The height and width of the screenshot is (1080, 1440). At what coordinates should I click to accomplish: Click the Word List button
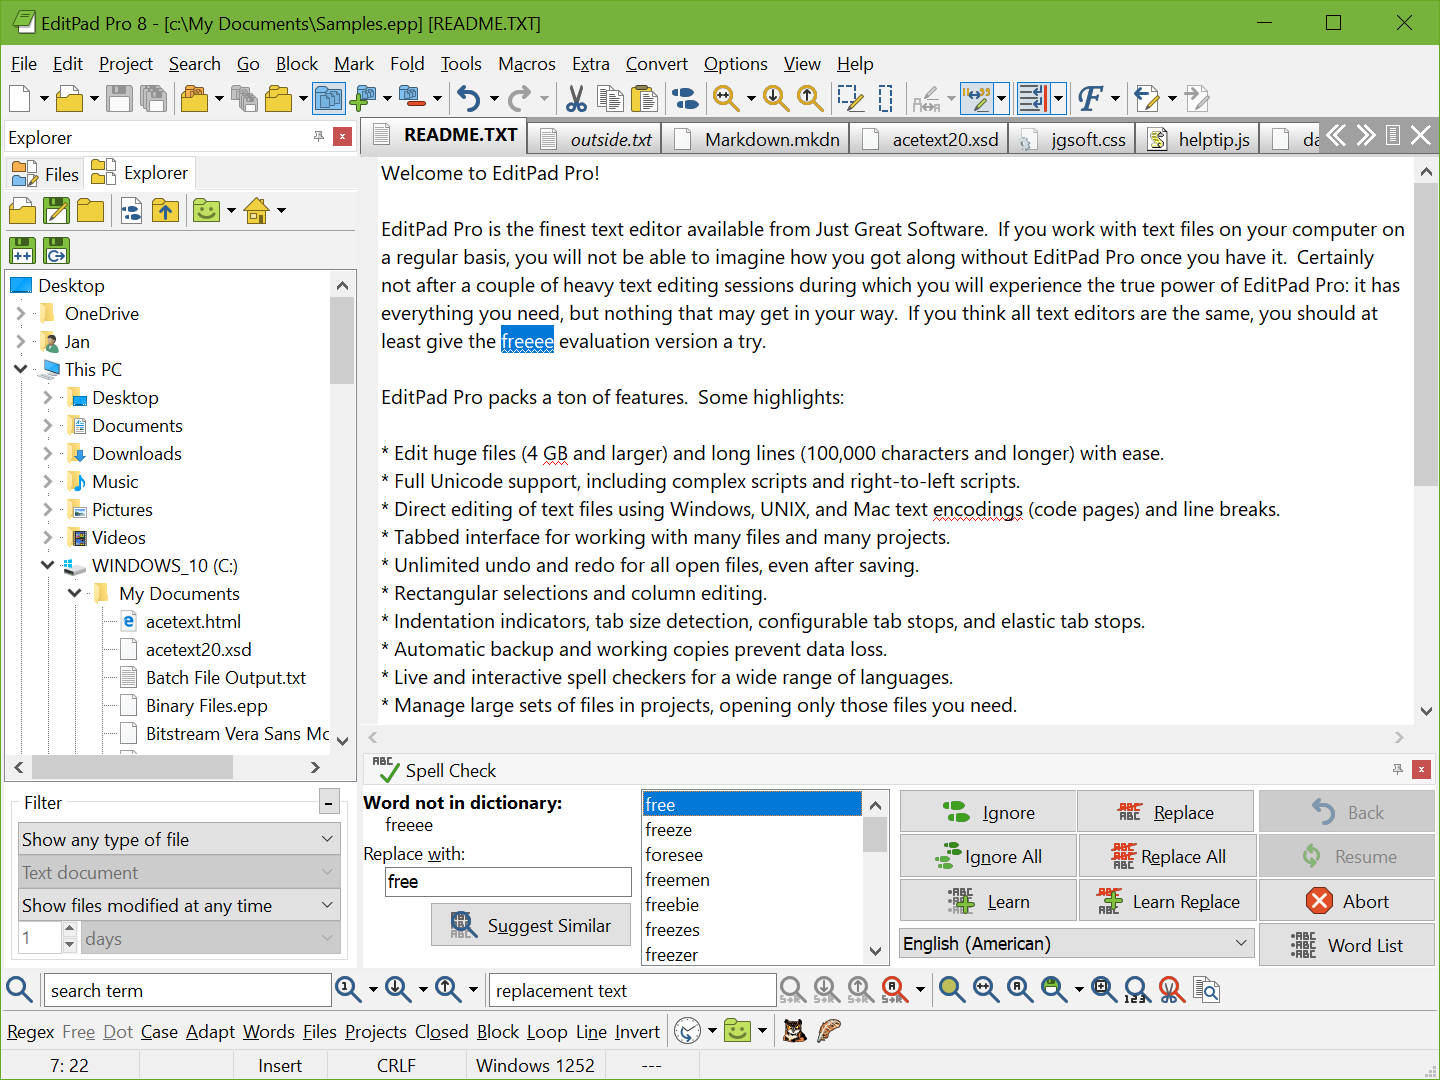coord(1346,945)
